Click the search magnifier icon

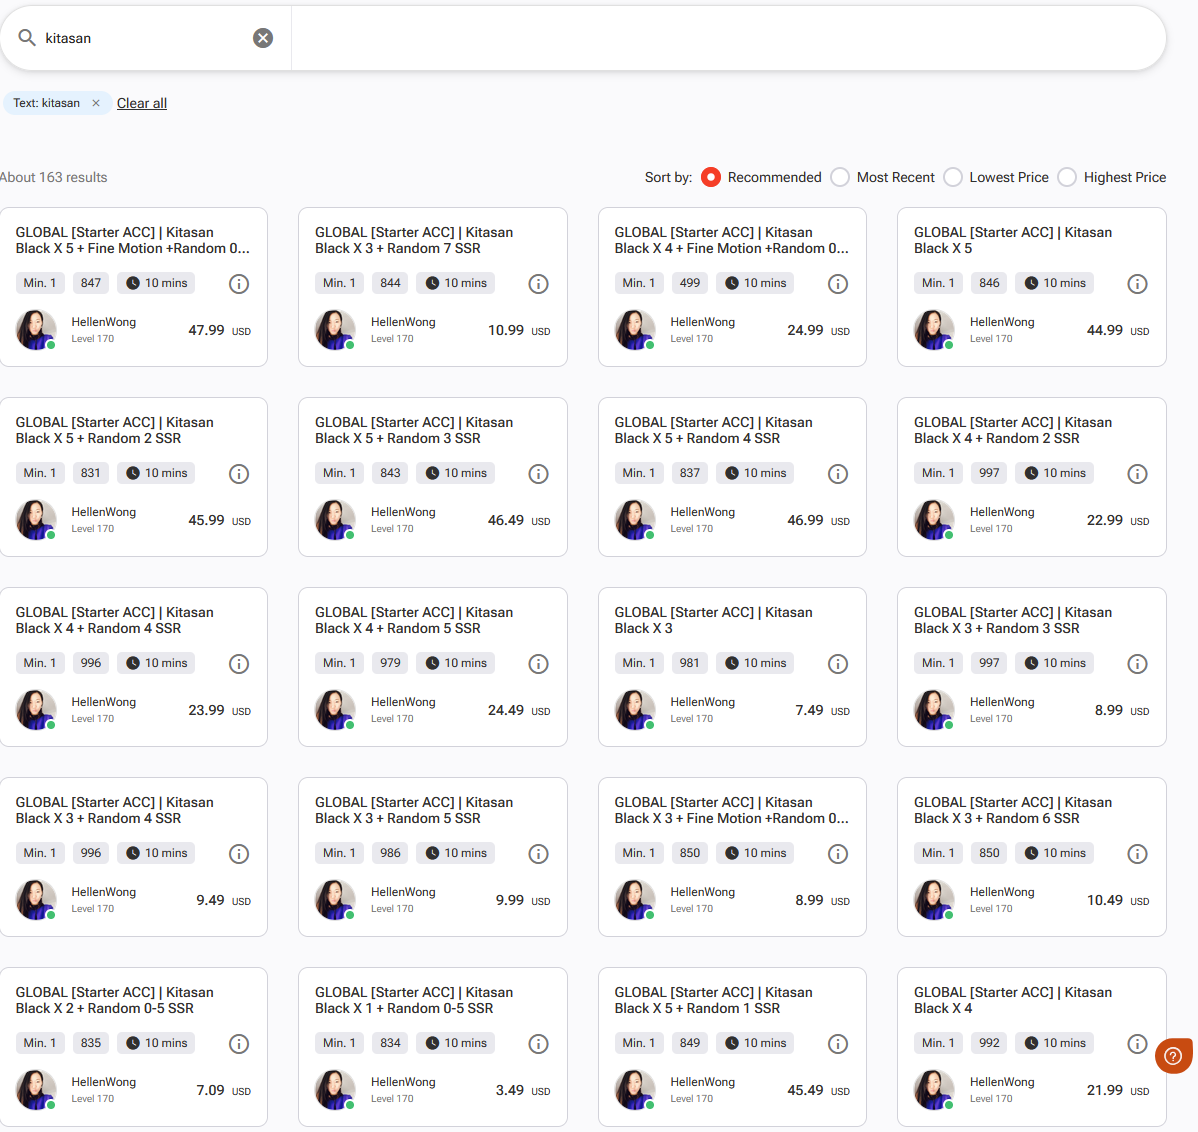[x=27, y=37]
